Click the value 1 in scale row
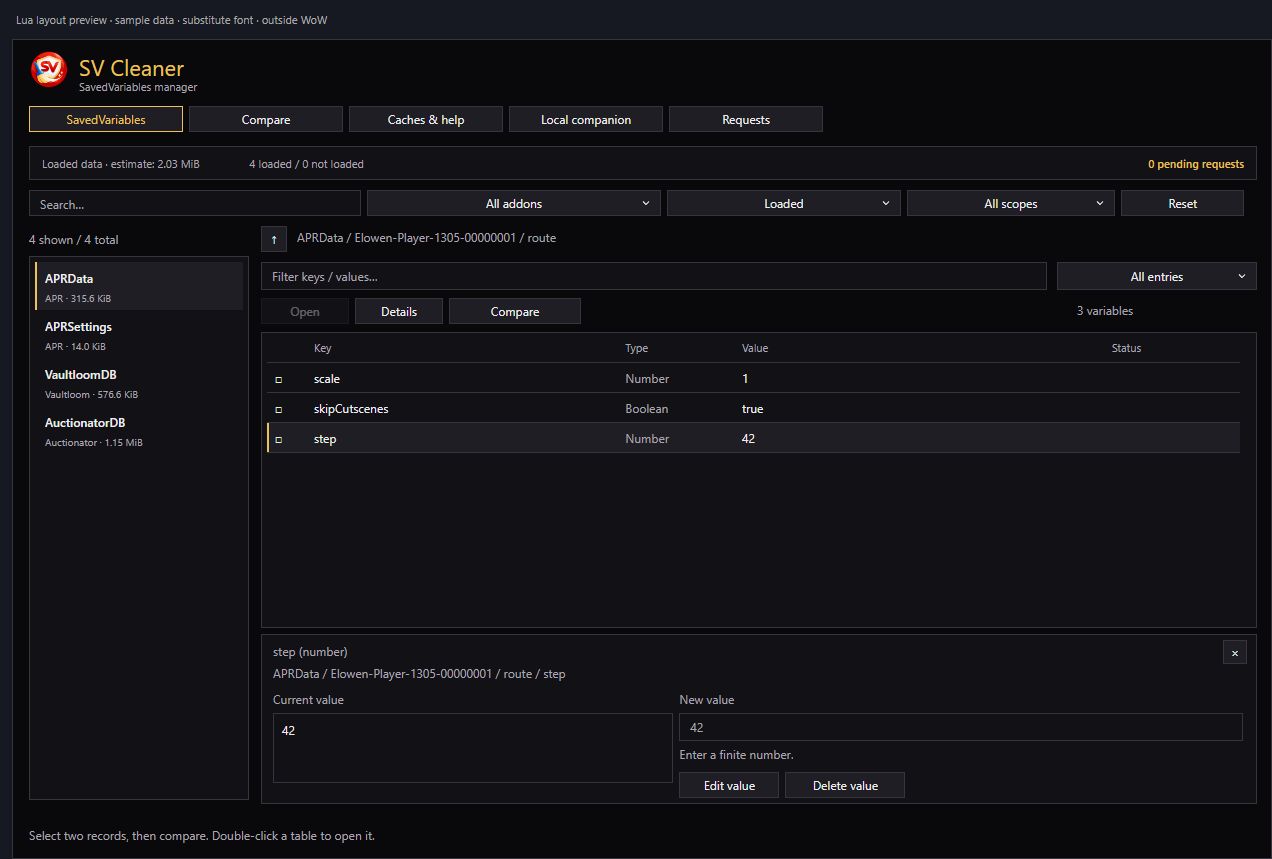 tap(745, 379)
